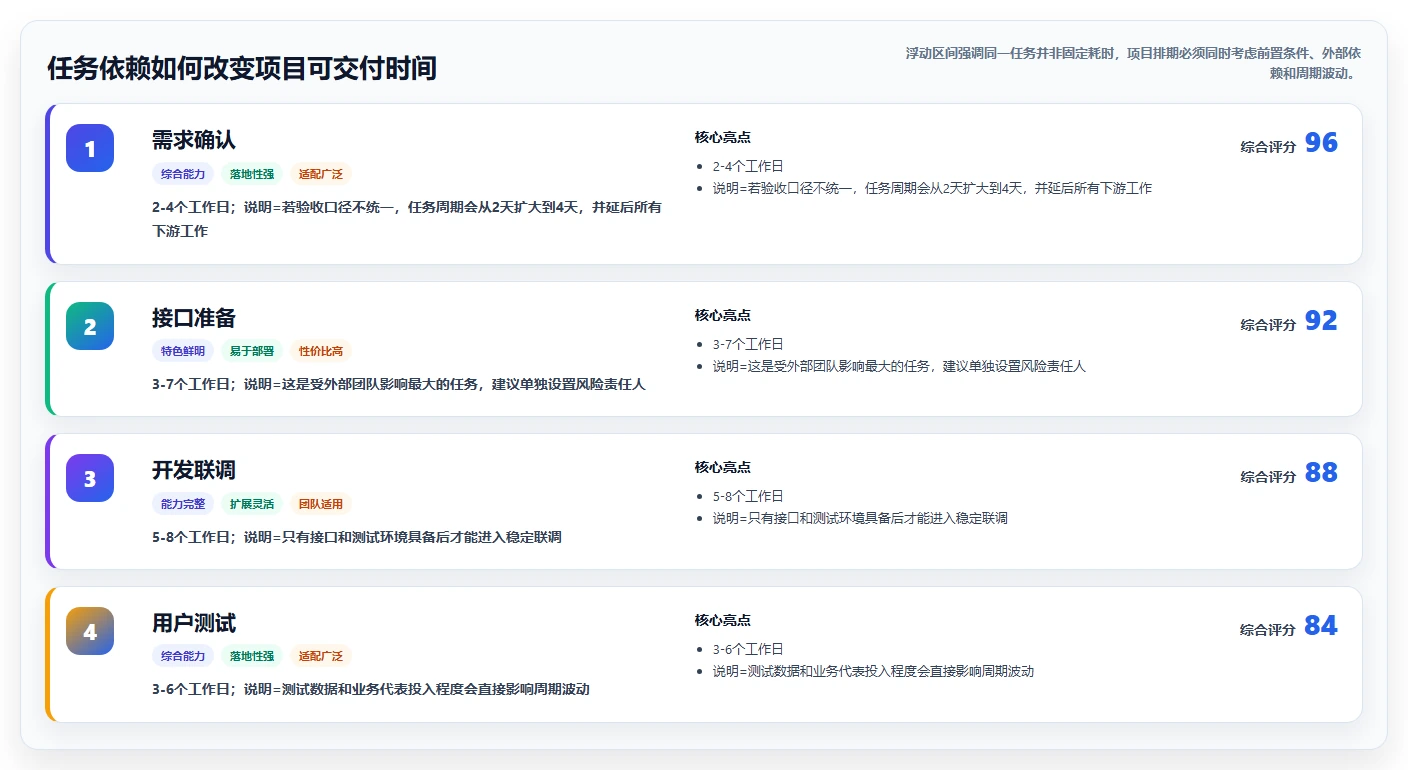Open the 需求确认 card title
1408x770 pixels.
coord(194,140)
